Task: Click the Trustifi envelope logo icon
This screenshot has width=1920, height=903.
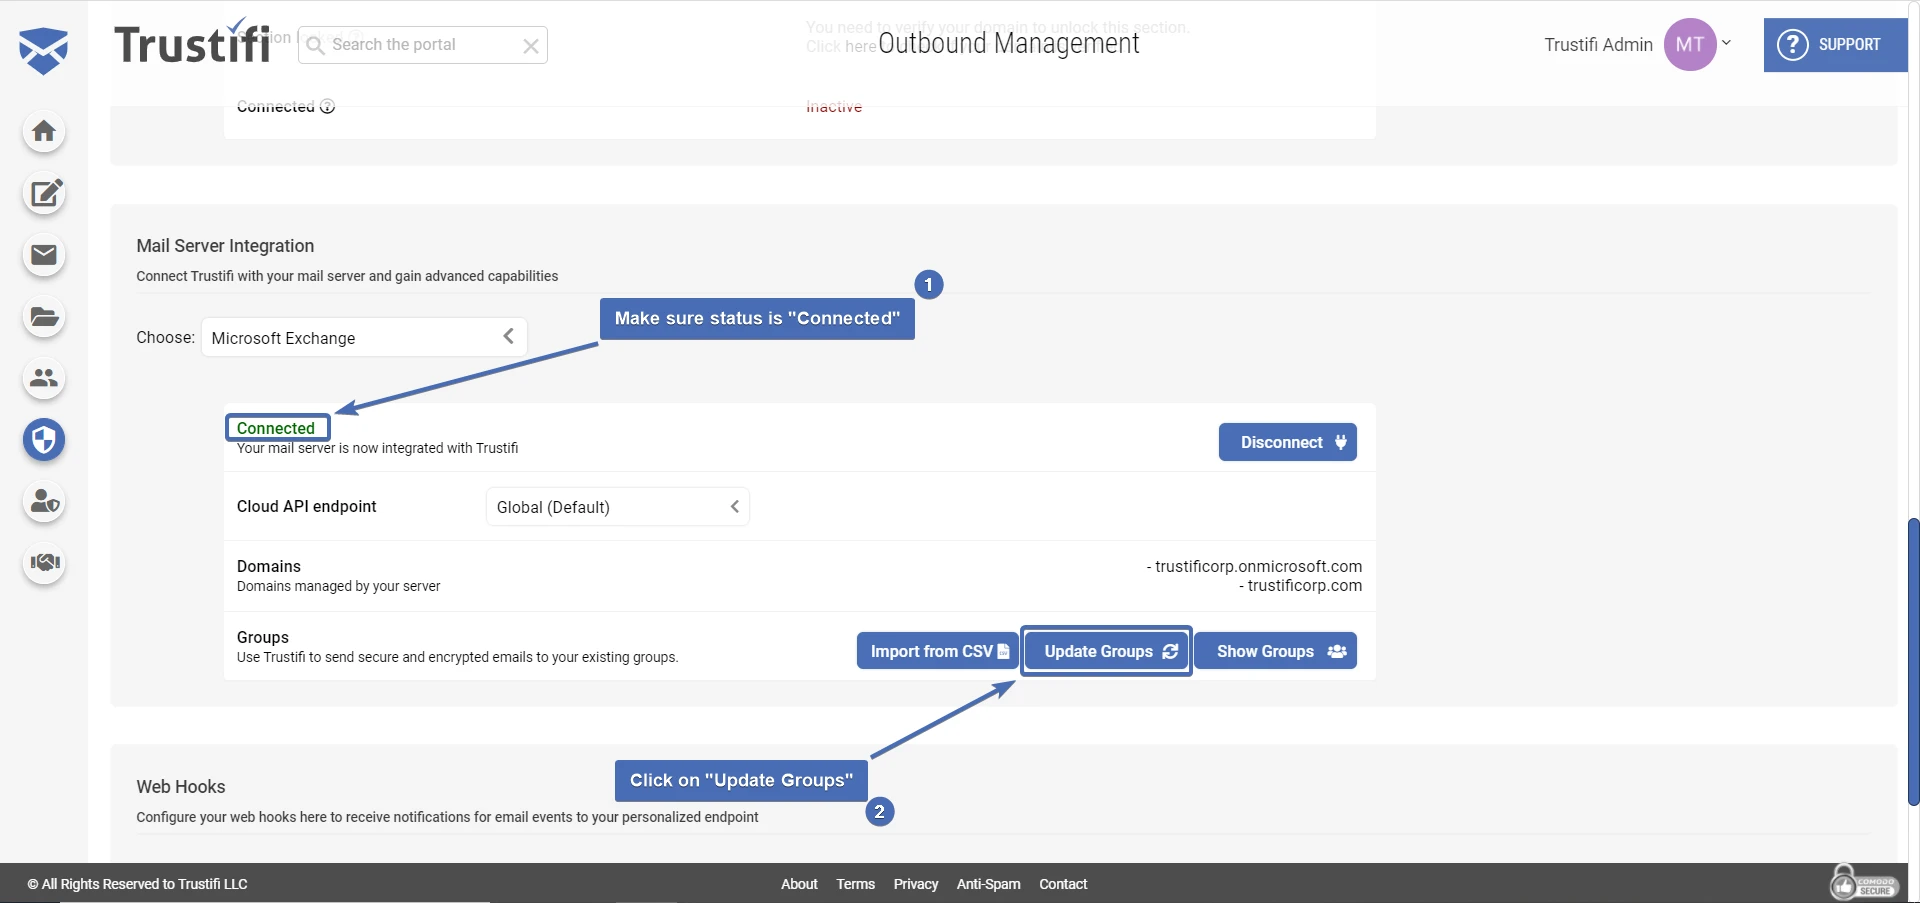Action: (x=43, y=50)
